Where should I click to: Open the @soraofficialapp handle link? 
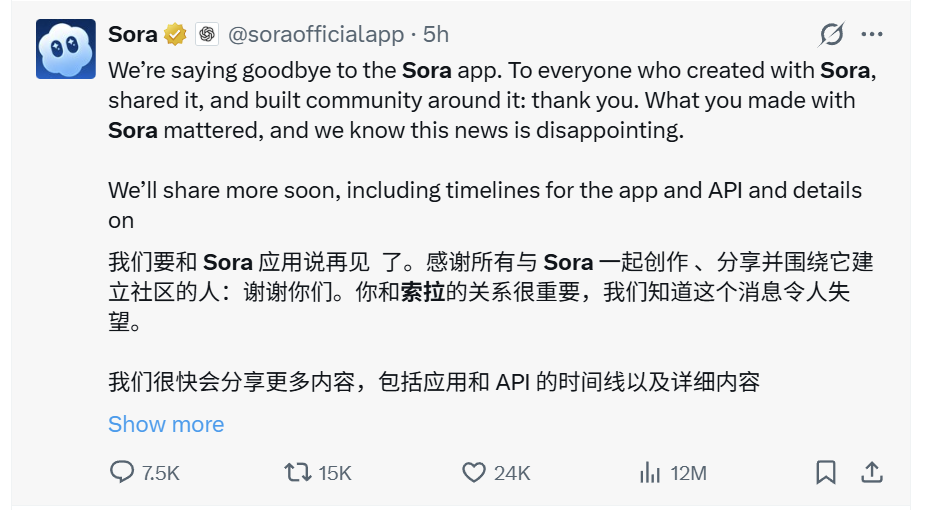pyautogui.click(x=315, y=34)
